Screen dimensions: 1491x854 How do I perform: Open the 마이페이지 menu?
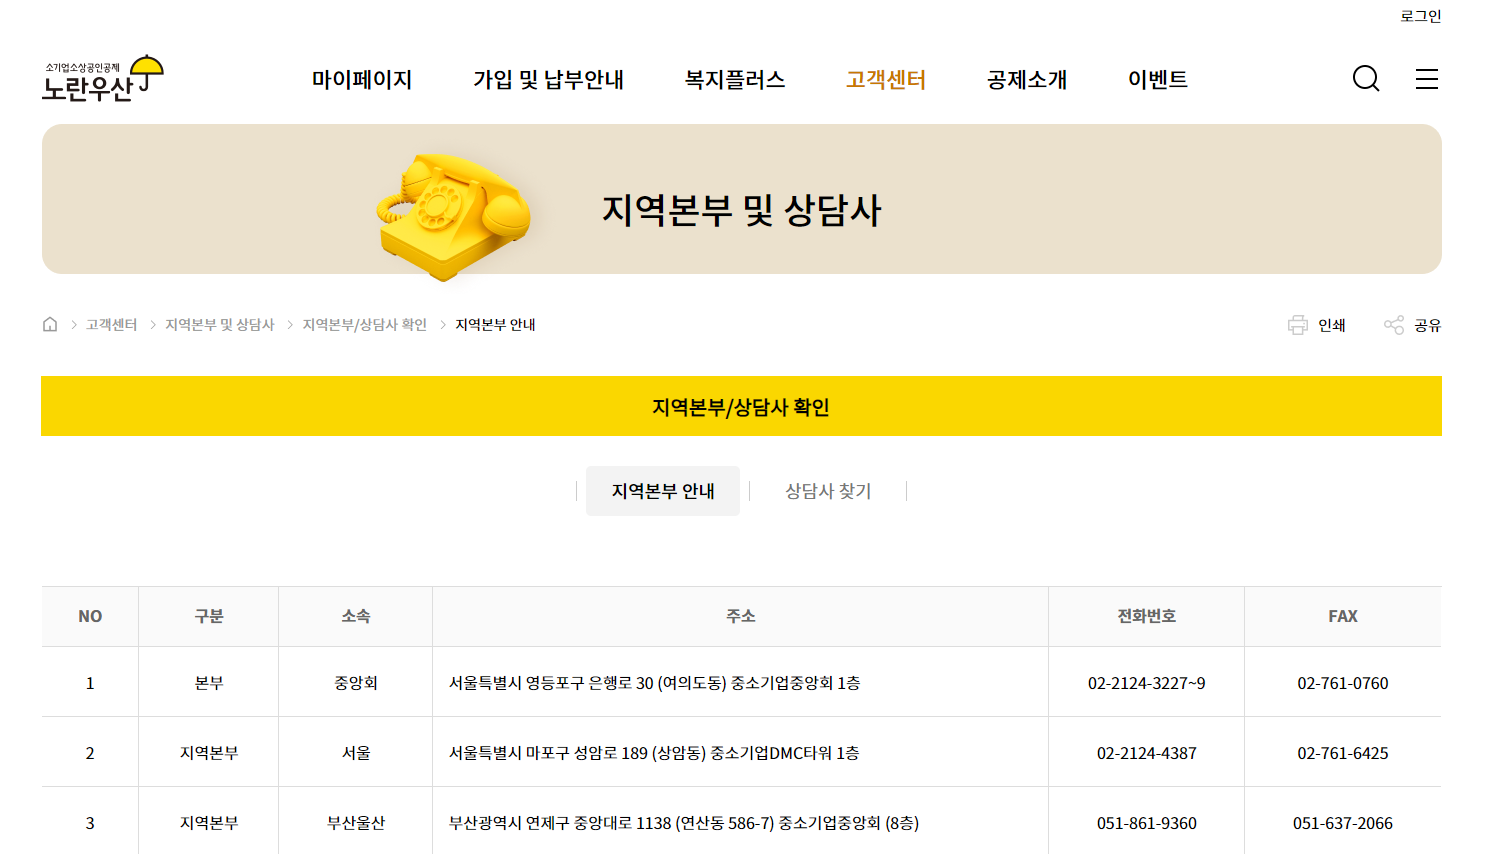tap(362, 79)
